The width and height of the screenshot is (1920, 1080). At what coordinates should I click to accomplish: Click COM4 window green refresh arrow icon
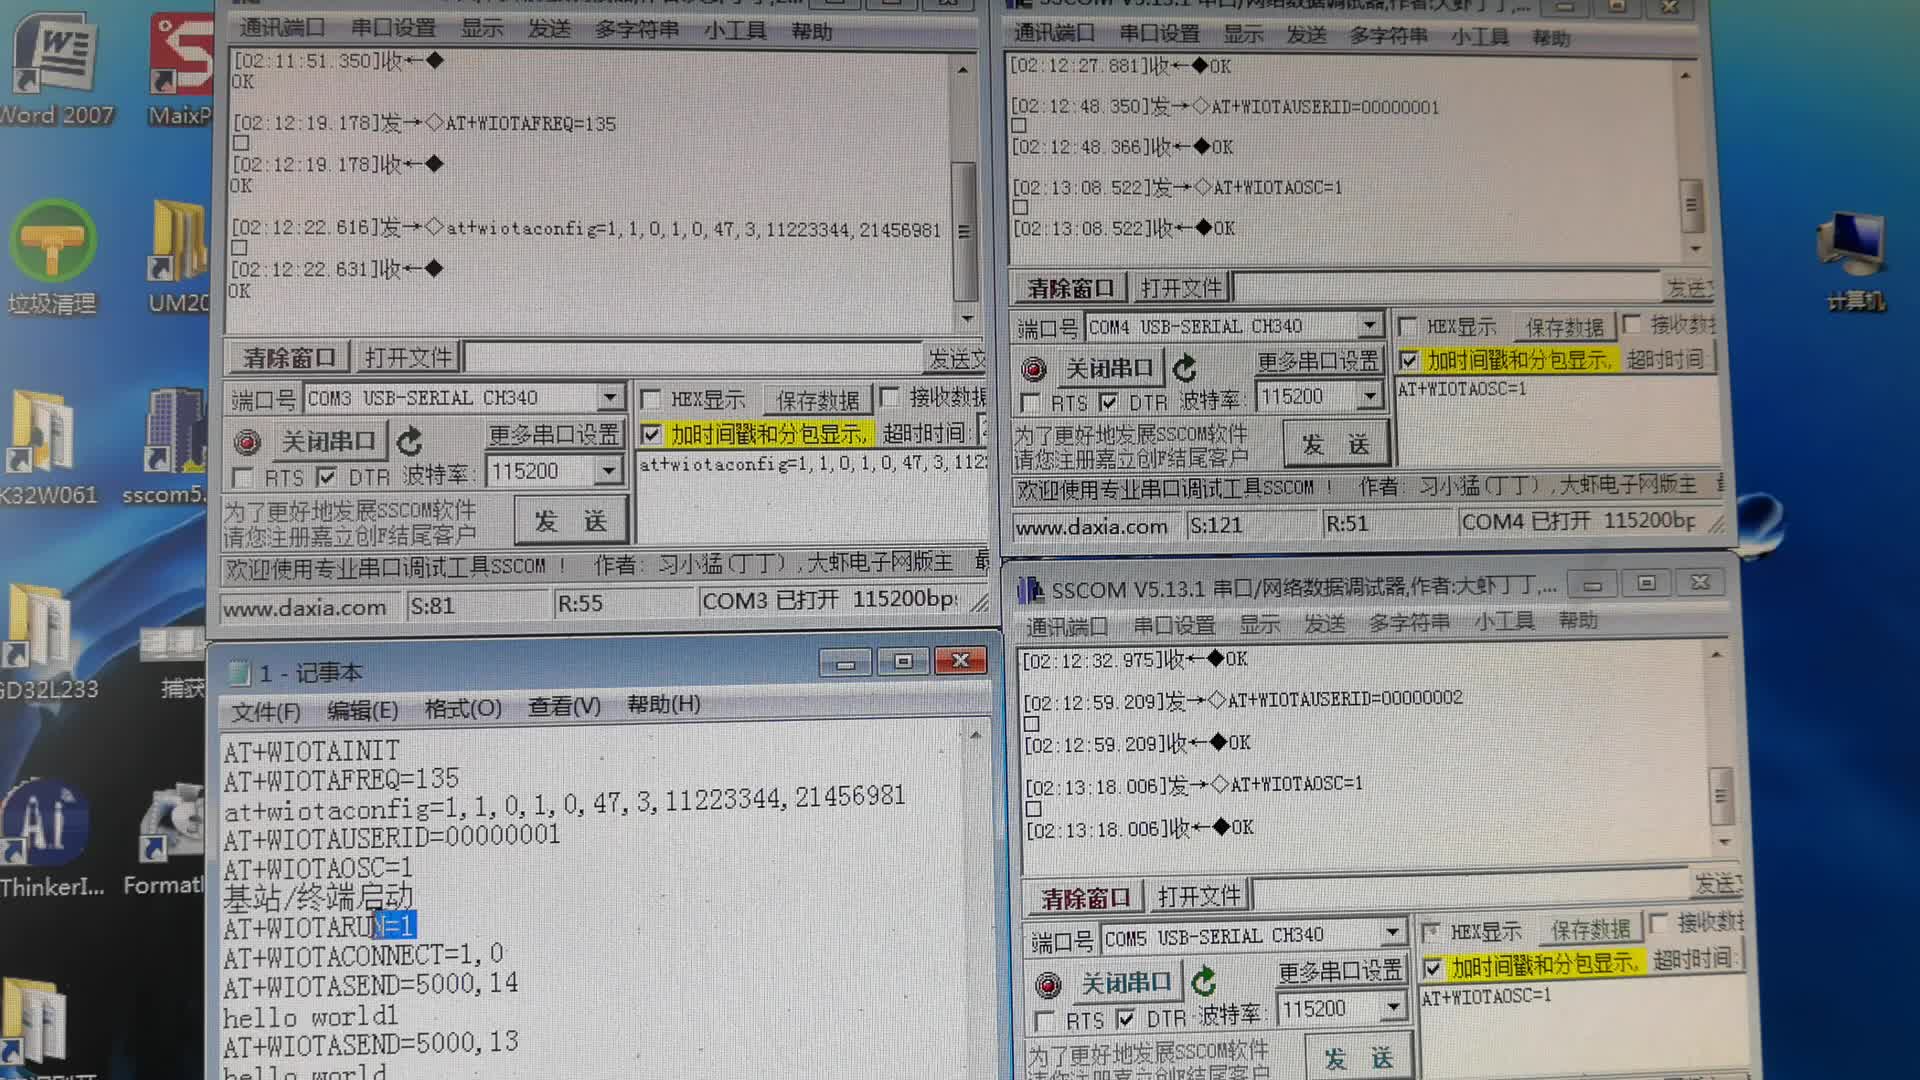coord(1185,368)
